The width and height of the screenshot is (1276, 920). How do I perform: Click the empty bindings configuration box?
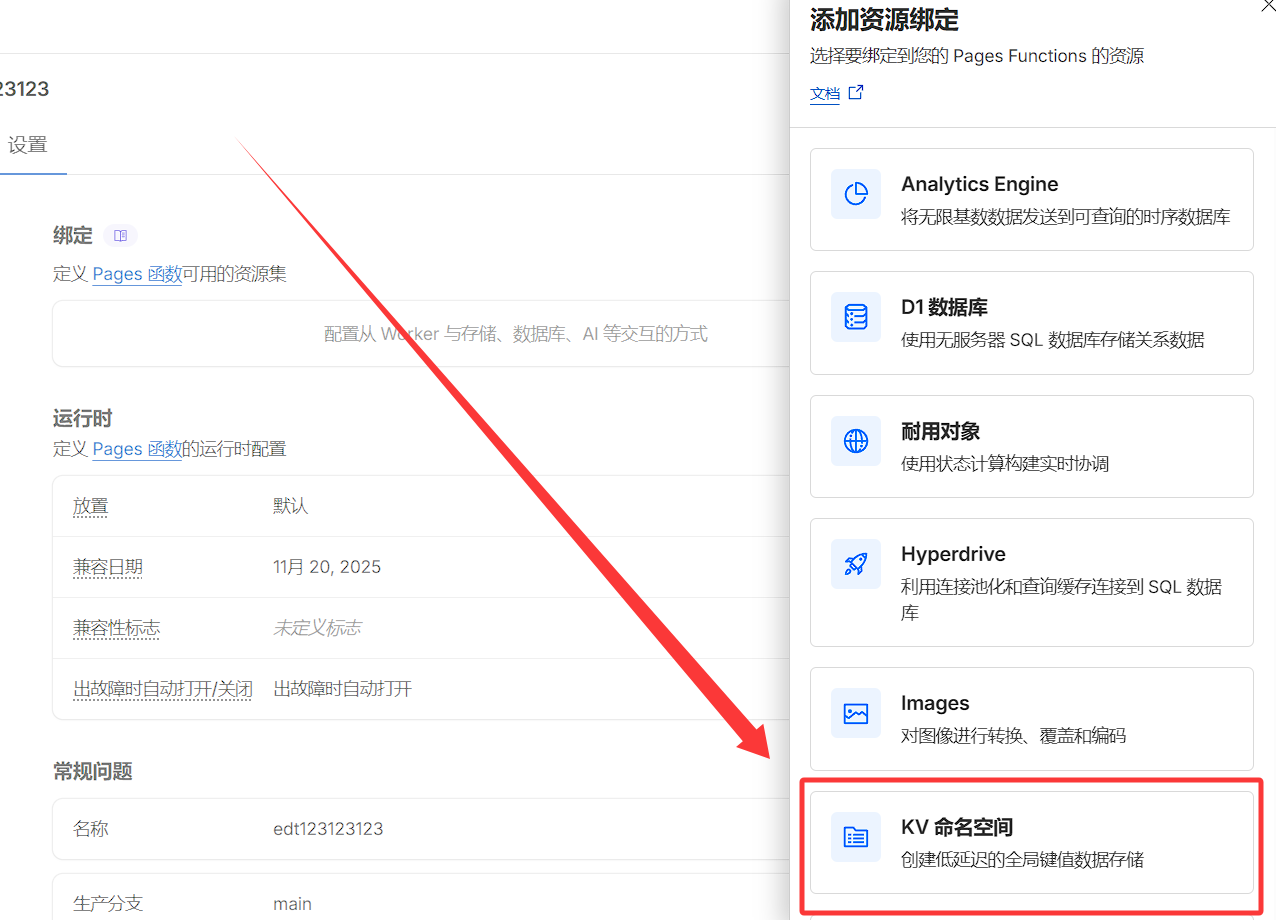(420, 334)
